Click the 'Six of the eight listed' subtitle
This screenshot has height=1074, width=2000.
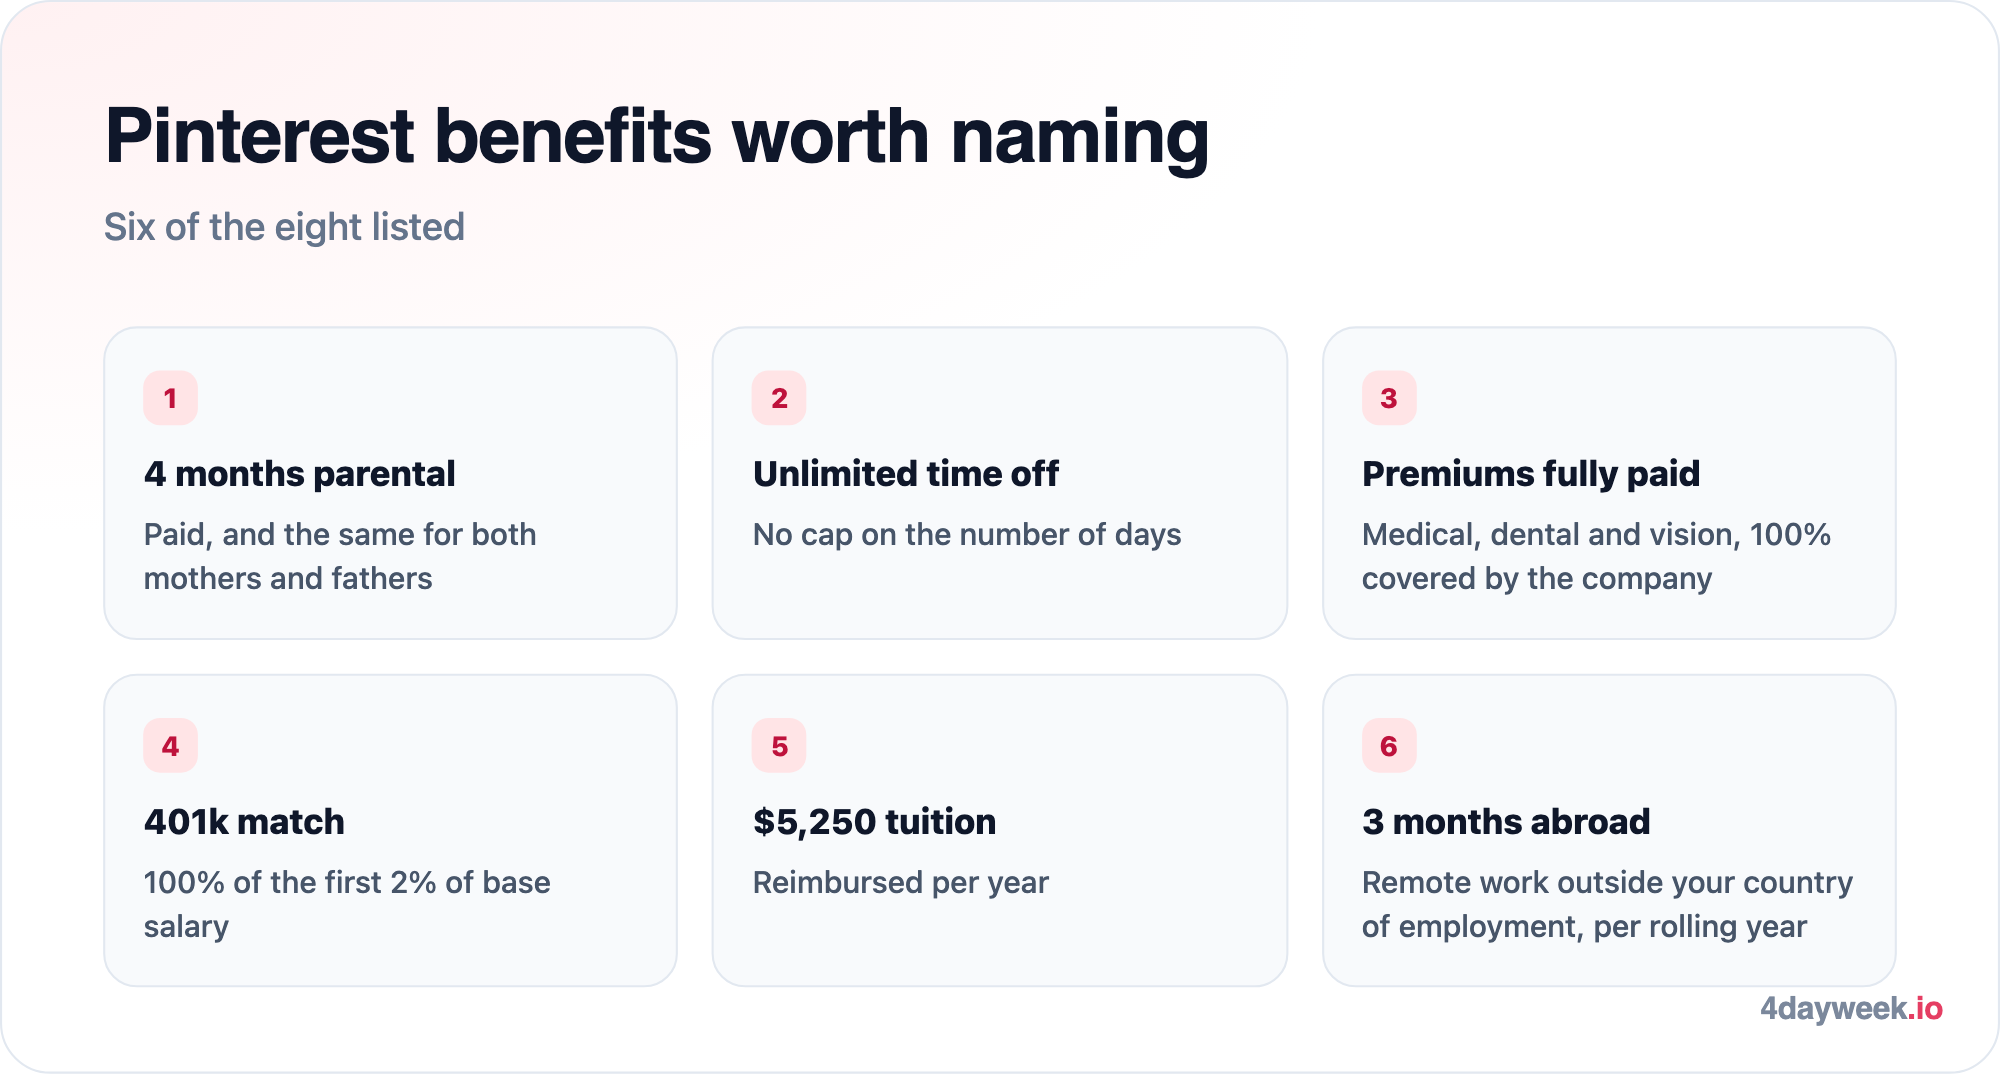(285, 227)
